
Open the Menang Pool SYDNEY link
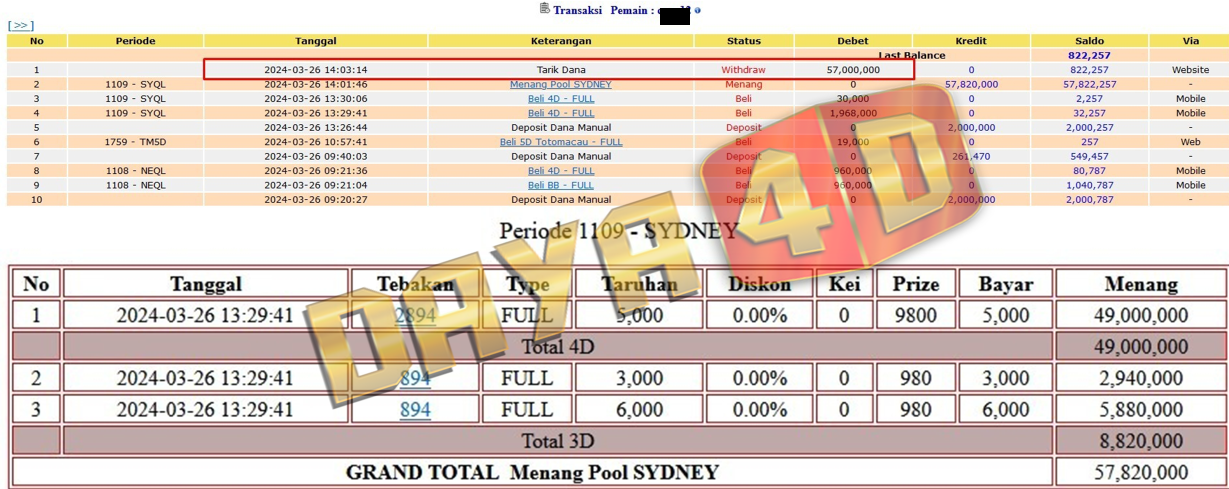click(560, 85)
